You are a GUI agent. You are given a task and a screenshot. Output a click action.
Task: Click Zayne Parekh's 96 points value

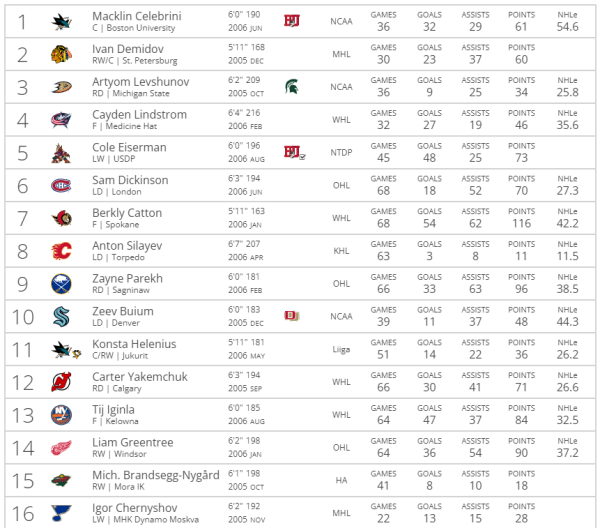tap(521, 289)
